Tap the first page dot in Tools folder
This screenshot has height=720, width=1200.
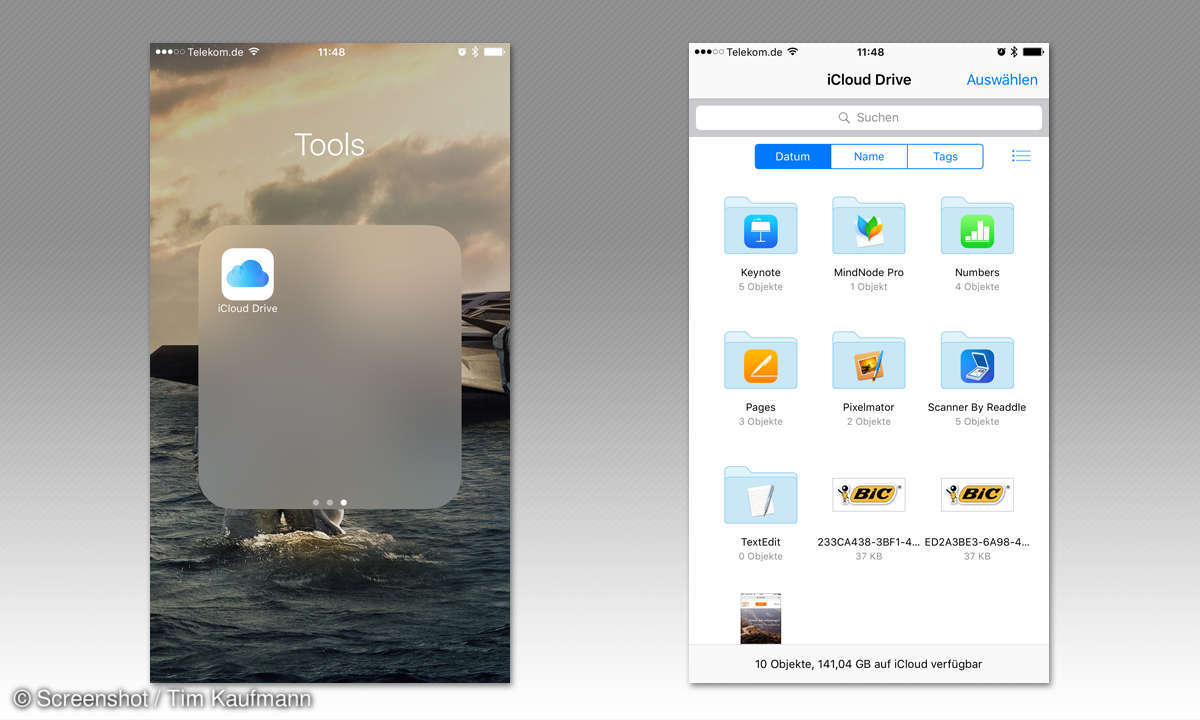316,502
